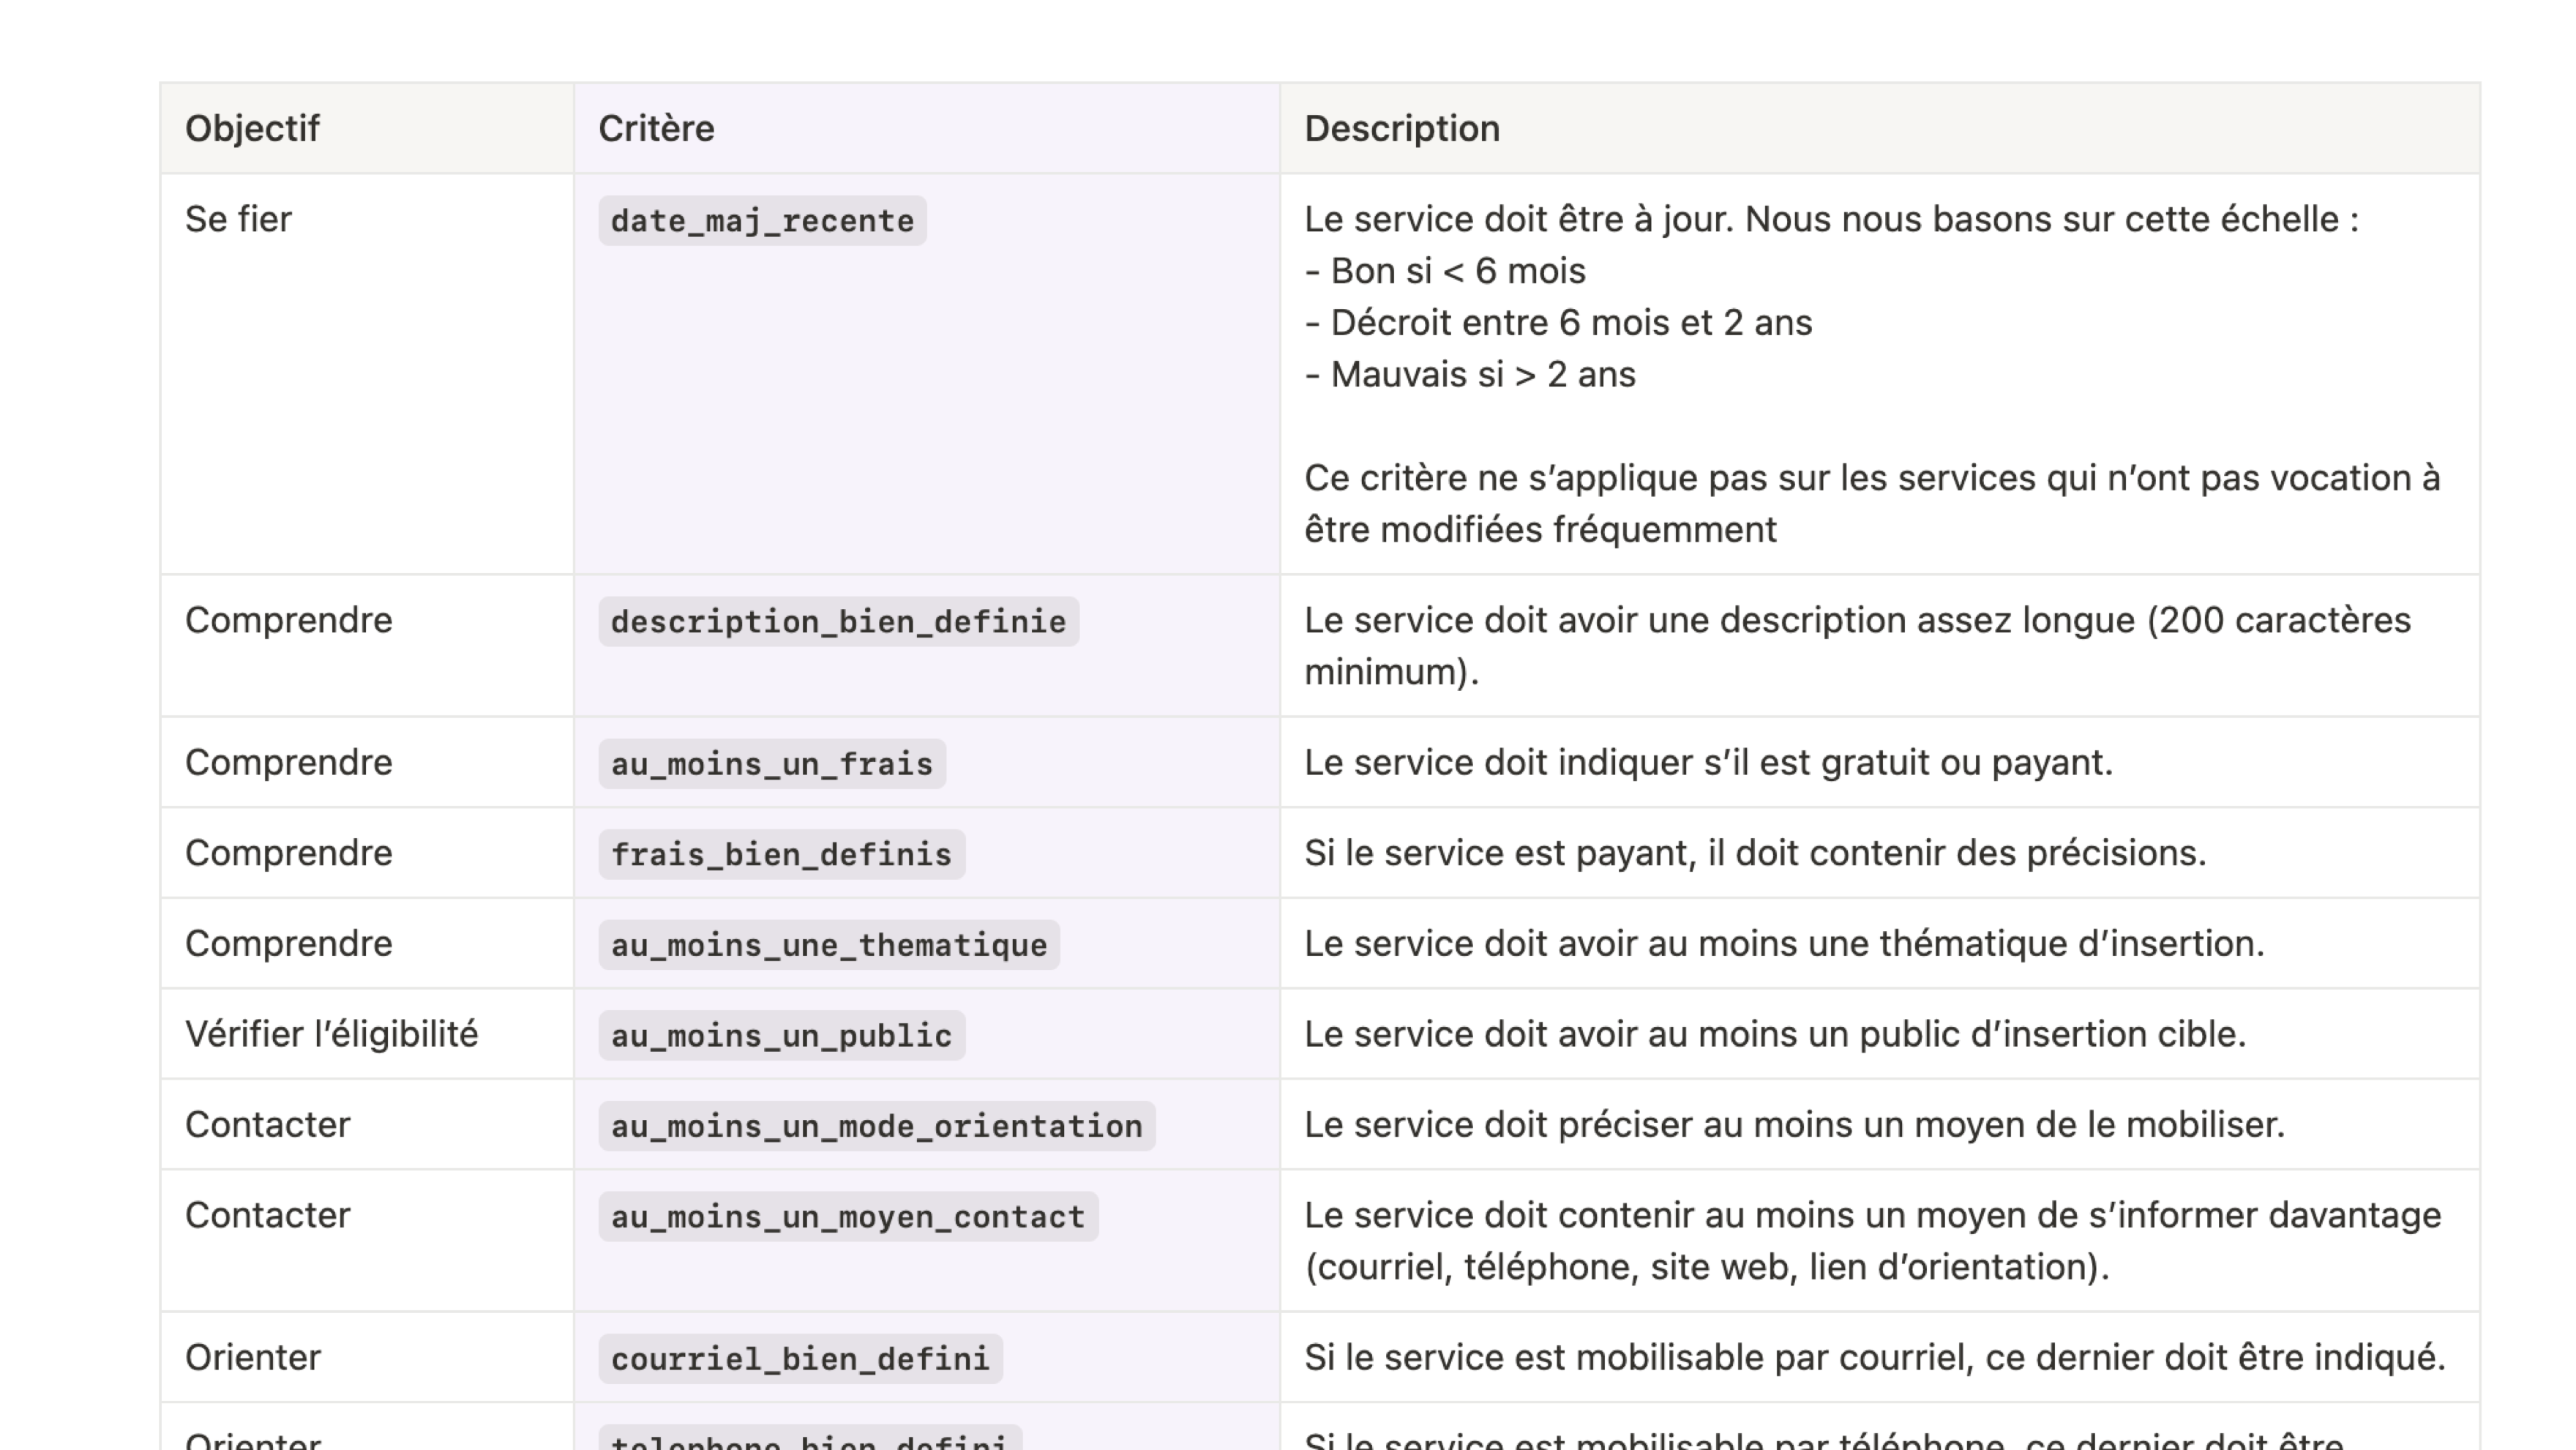Image resolution: width=2576 pixels, height=1450 pixels.
Task: Click Comprendre in description_bien_definie row
Action: 288,620
